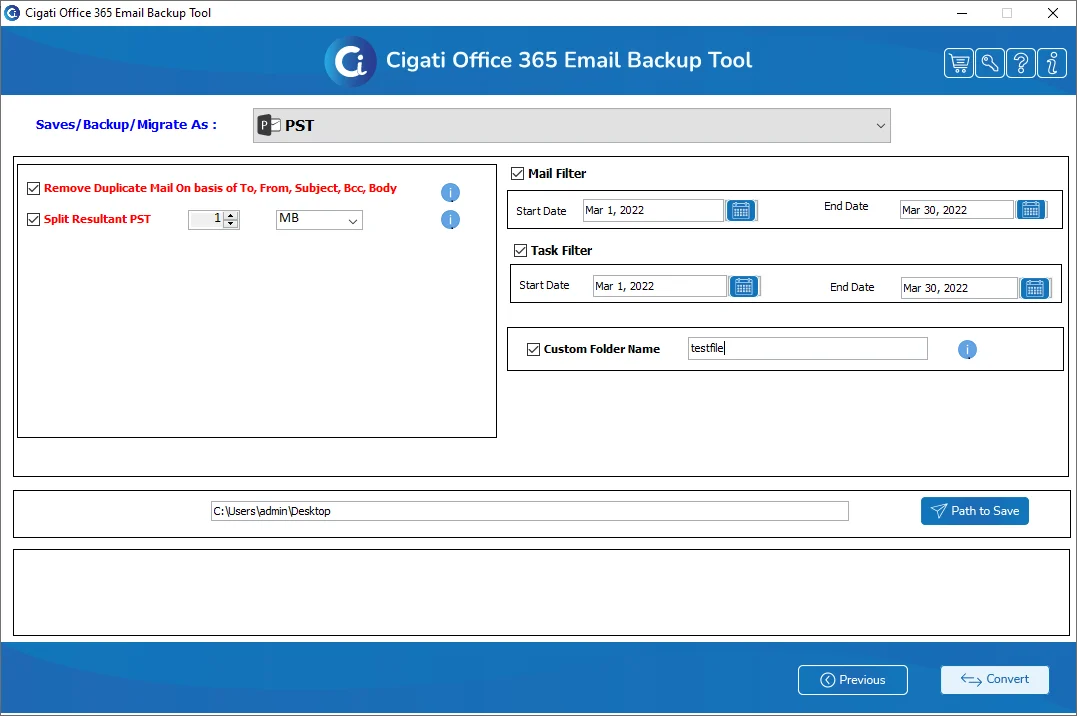Open the about info icon in header

(x=1052, y=63)
